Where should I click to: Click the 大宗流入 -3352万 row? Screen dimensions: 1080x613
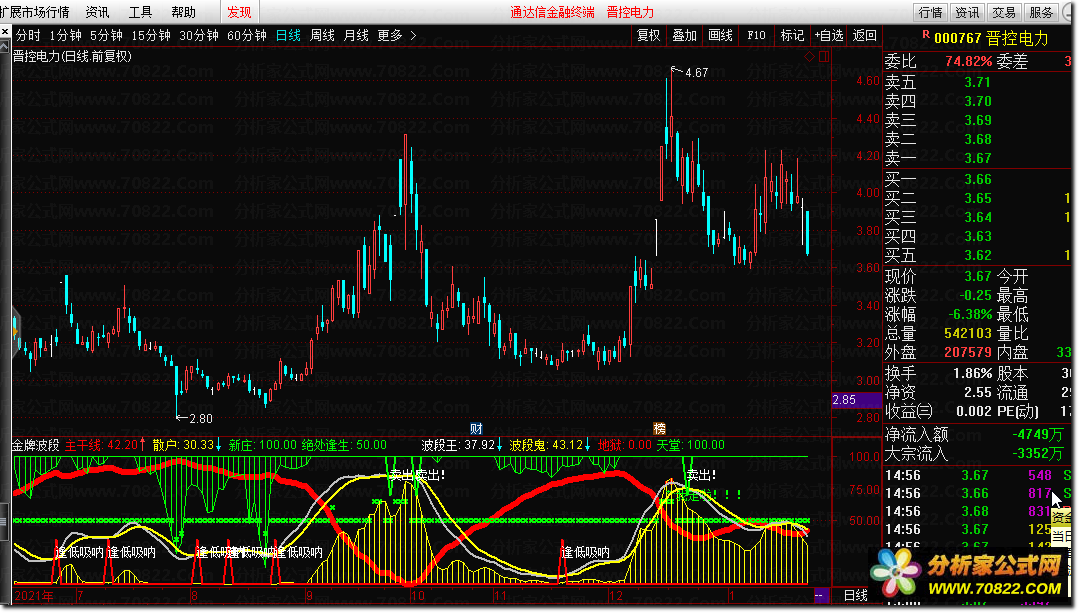coord(977,453)
